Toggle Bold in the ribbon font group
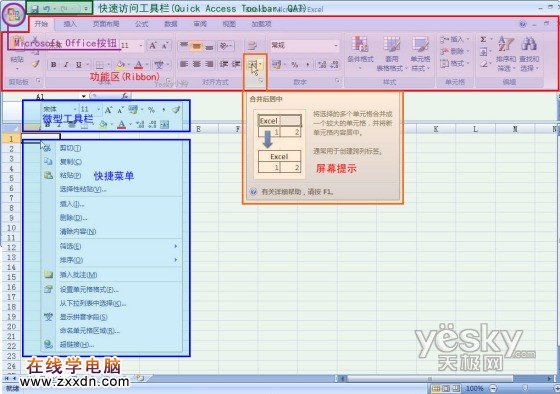The width and height of the screenshot is (560, 394). 54,65
